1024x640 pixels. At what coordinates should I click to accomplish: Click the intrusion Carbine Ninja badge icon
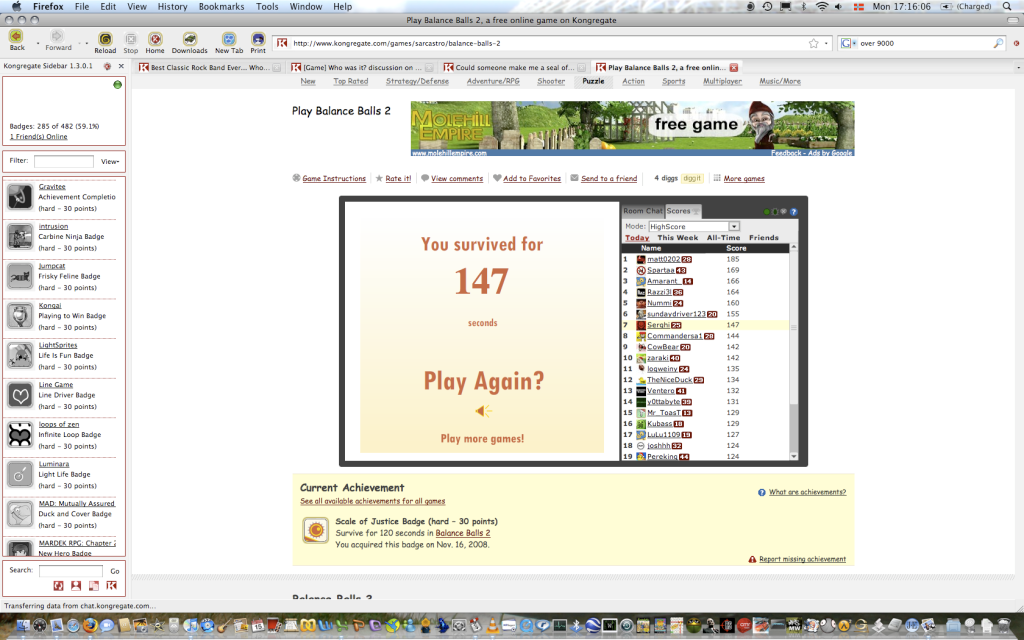point(20,236)
